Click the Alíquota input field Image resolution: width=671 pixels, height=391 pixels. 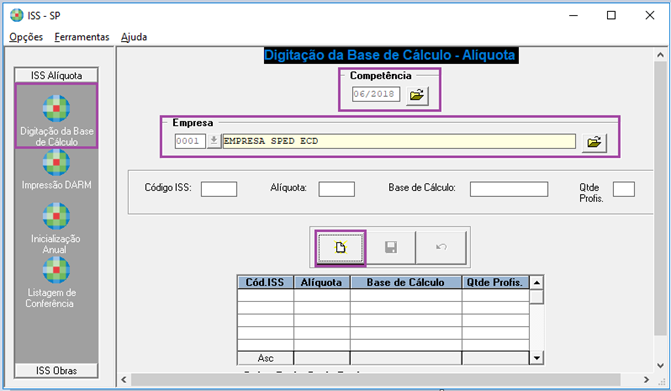(x=336, y=189)
